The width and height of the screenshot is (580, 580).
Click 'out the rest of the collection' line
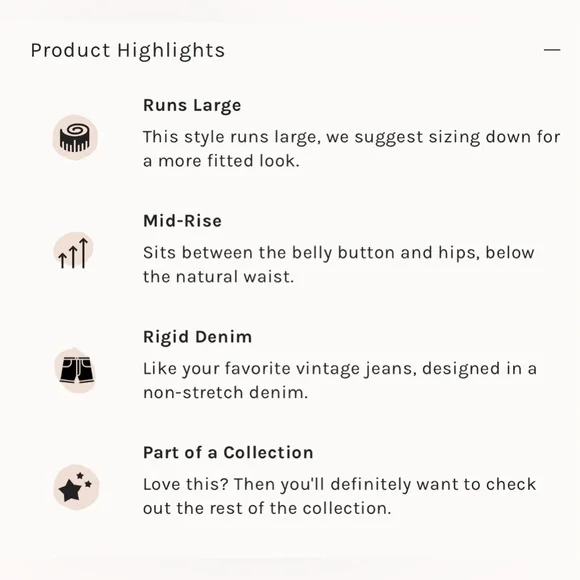[267, 508]
